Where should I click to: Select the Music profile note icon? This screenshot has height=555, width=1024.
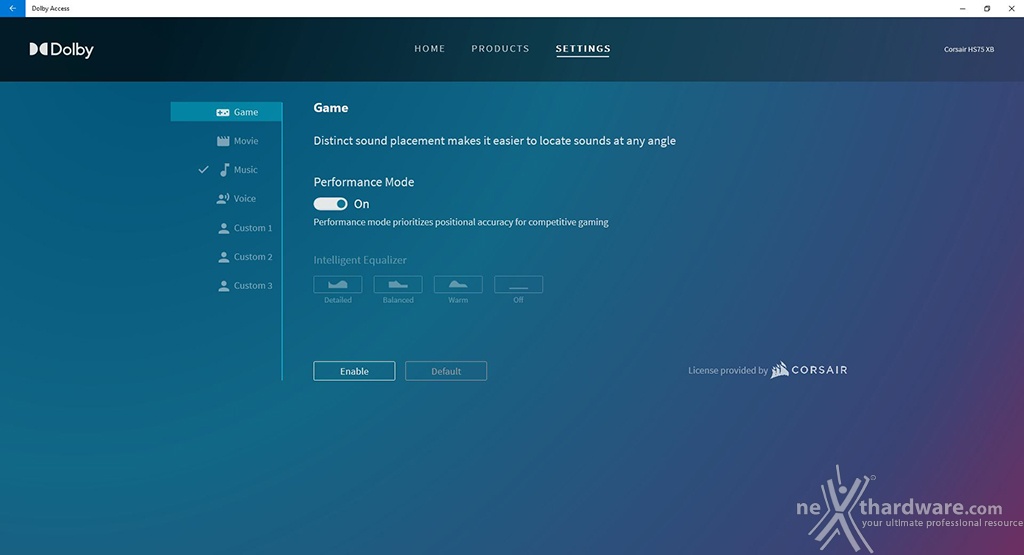point(224,170)
